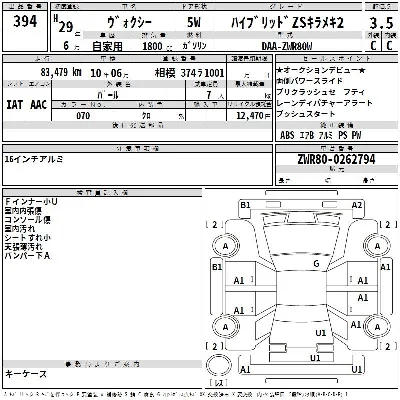The width and height of the screenshot is (400, 400).
Task: Click the star before オークションデビュー
Action: point(279,70)
